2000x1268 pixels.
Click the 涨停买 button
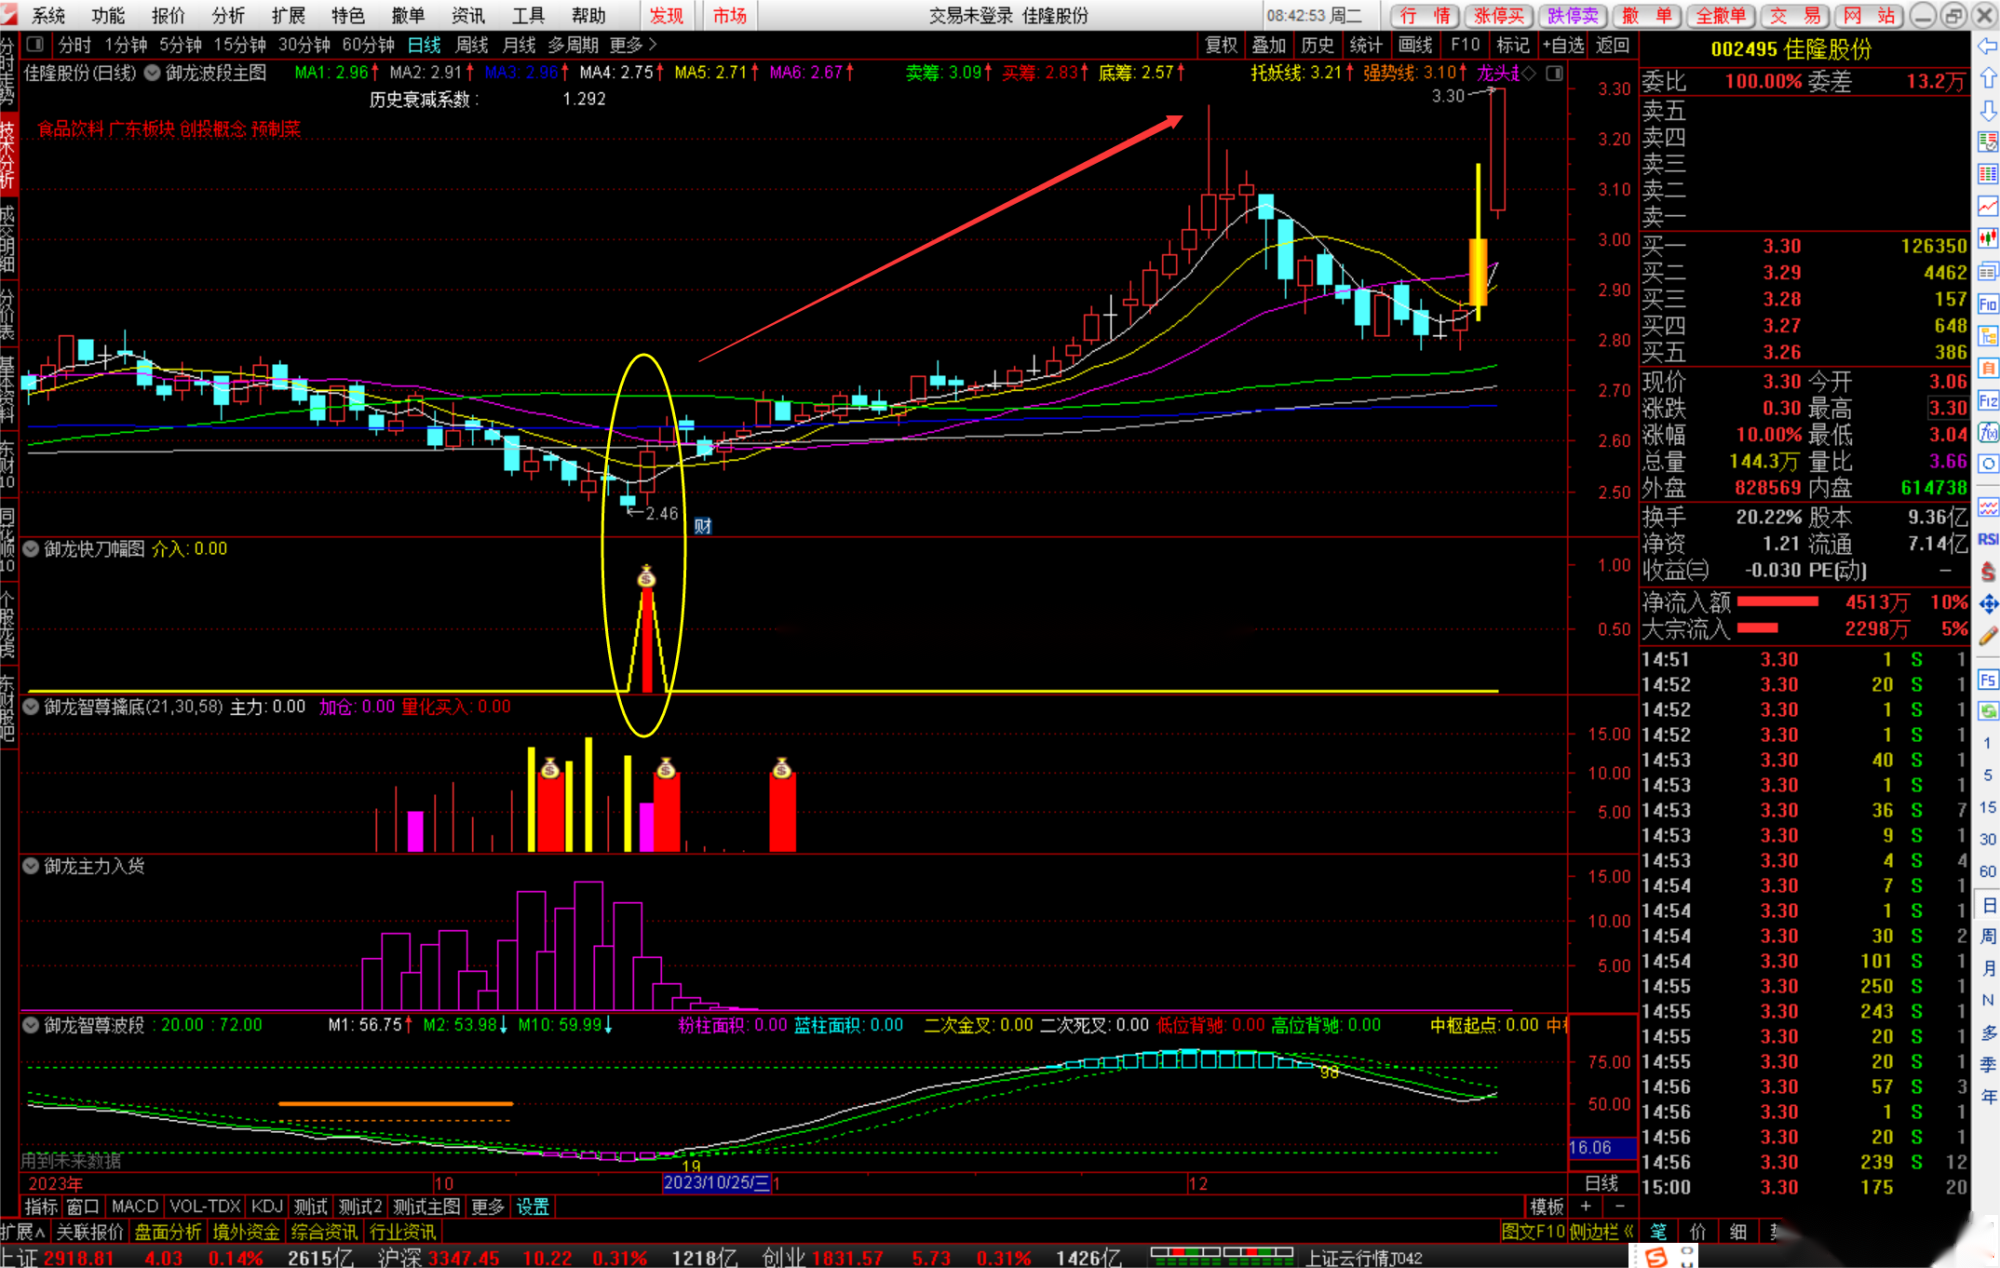pos(1498,15)
